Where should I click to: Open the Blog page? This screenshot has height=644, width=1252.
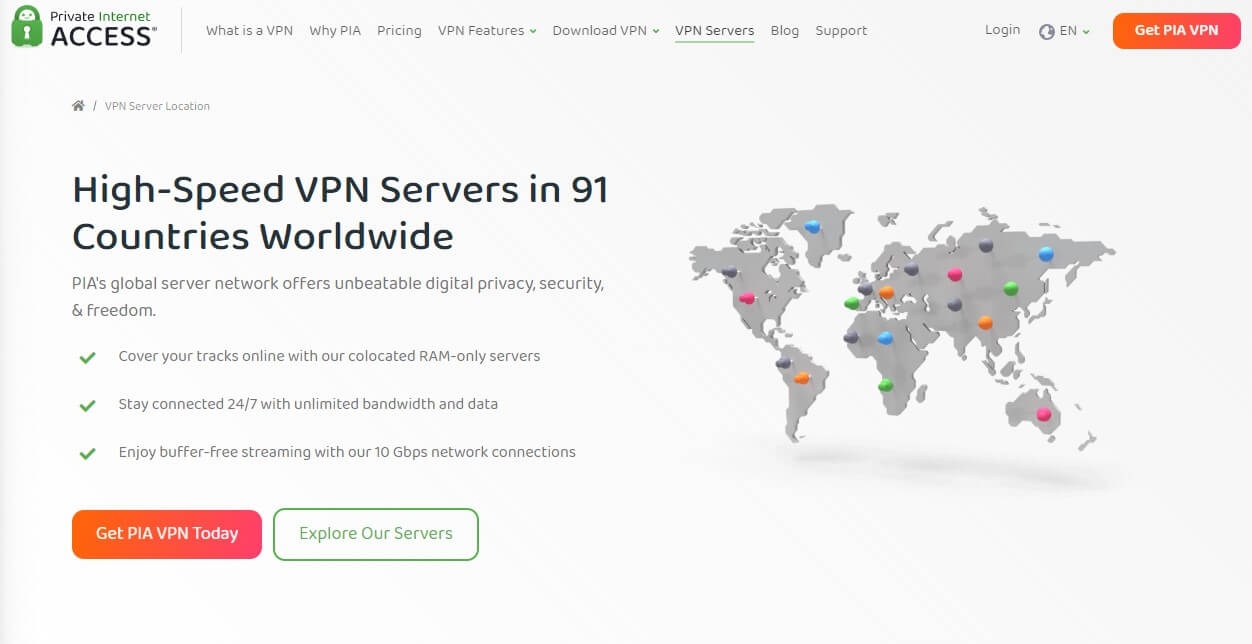coord(785,31)
